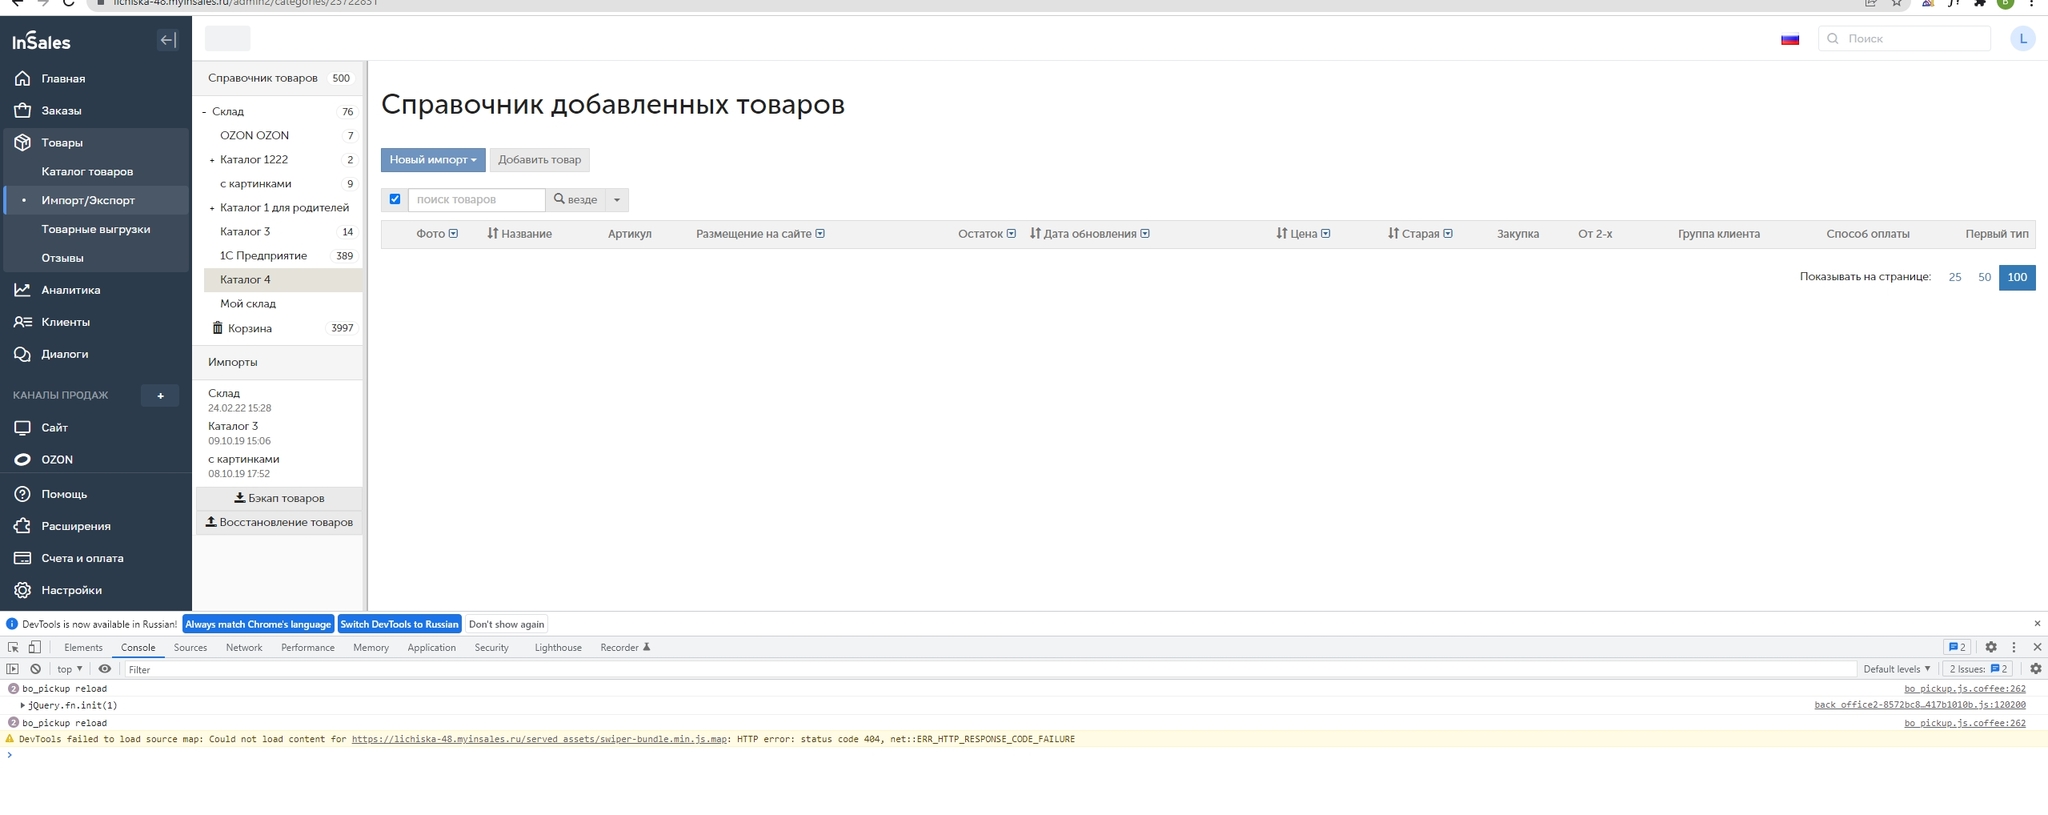
Task: Click the Russian flag language icon
Action: [x=1790, y=39]
